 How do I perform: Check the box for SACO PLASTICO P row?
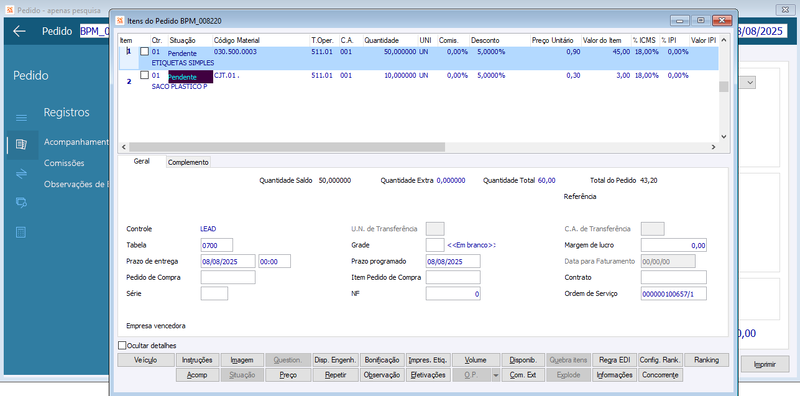click(x=145, y=75)
